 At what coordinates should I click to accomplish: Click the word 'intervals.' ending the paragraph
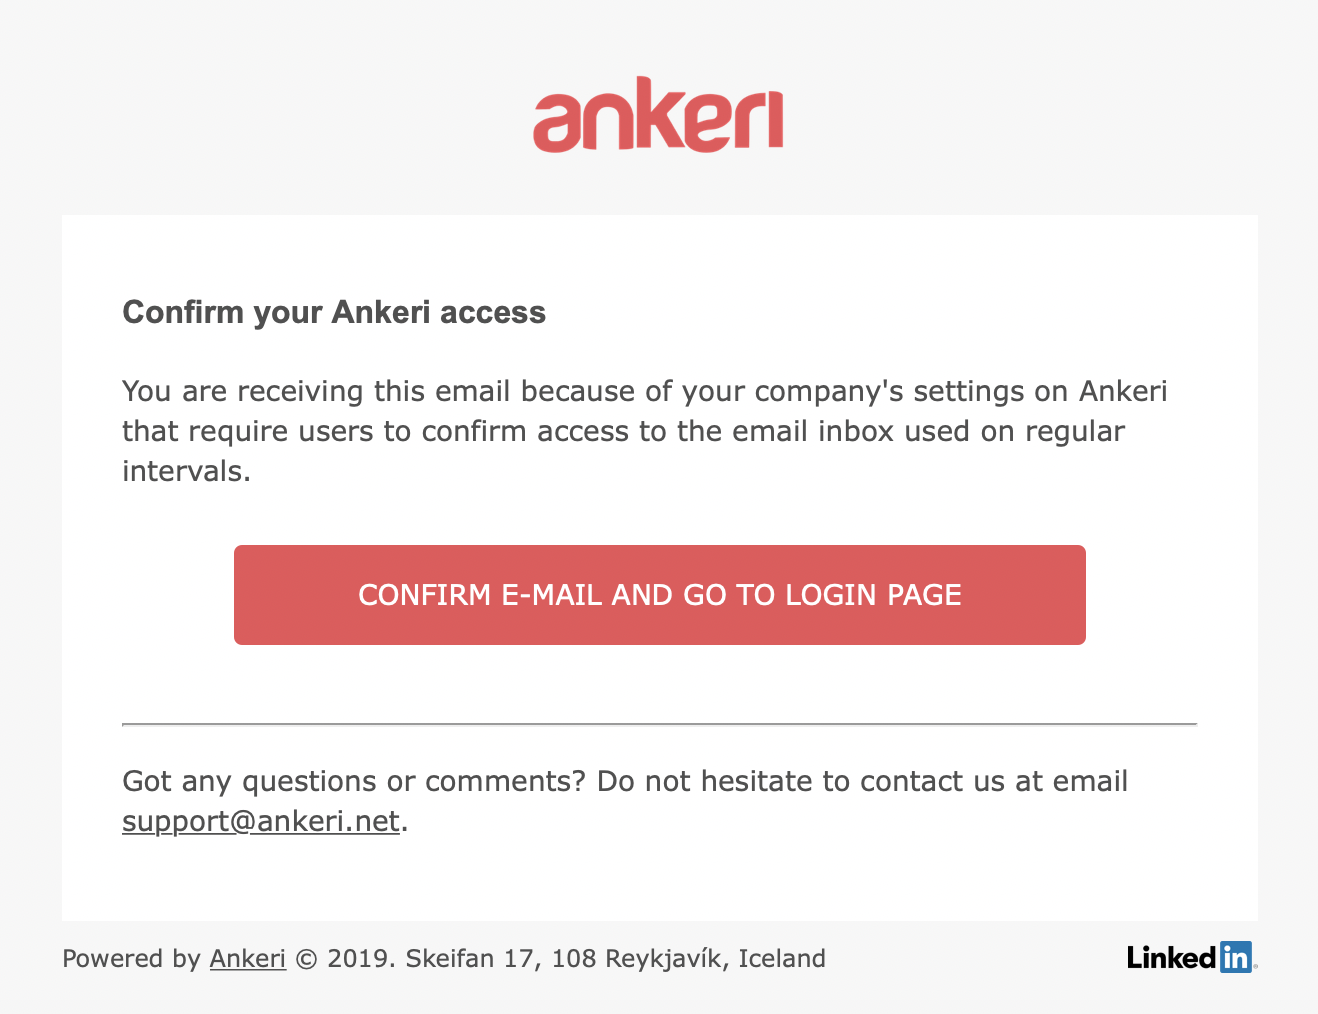[x=186, y=471]
